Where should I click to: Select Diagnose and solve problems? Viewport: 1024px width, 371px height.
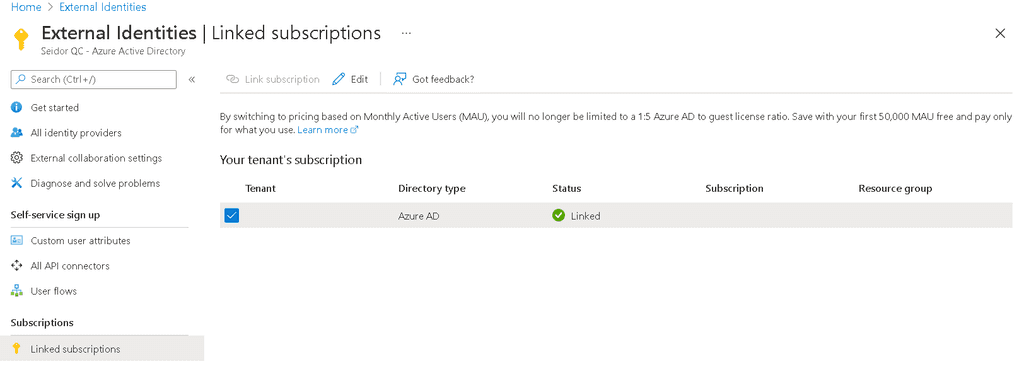click(x=95, y=184)
